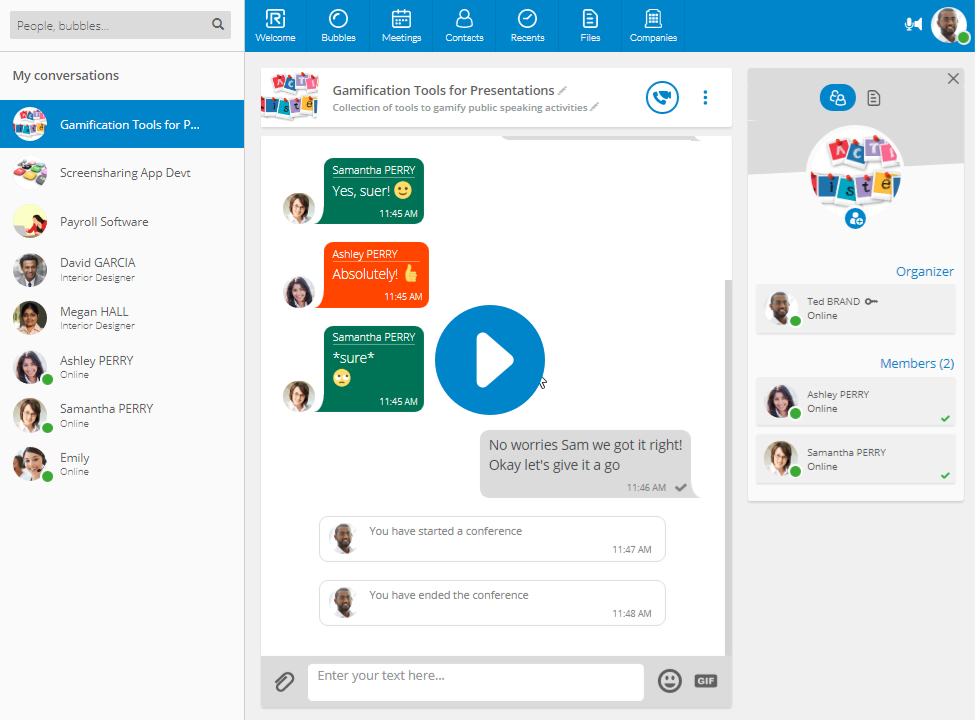Open the user profile avatar menu
The height and width of the screenshot is (720, 980).
pyautogui.click(x=949, y=25)
